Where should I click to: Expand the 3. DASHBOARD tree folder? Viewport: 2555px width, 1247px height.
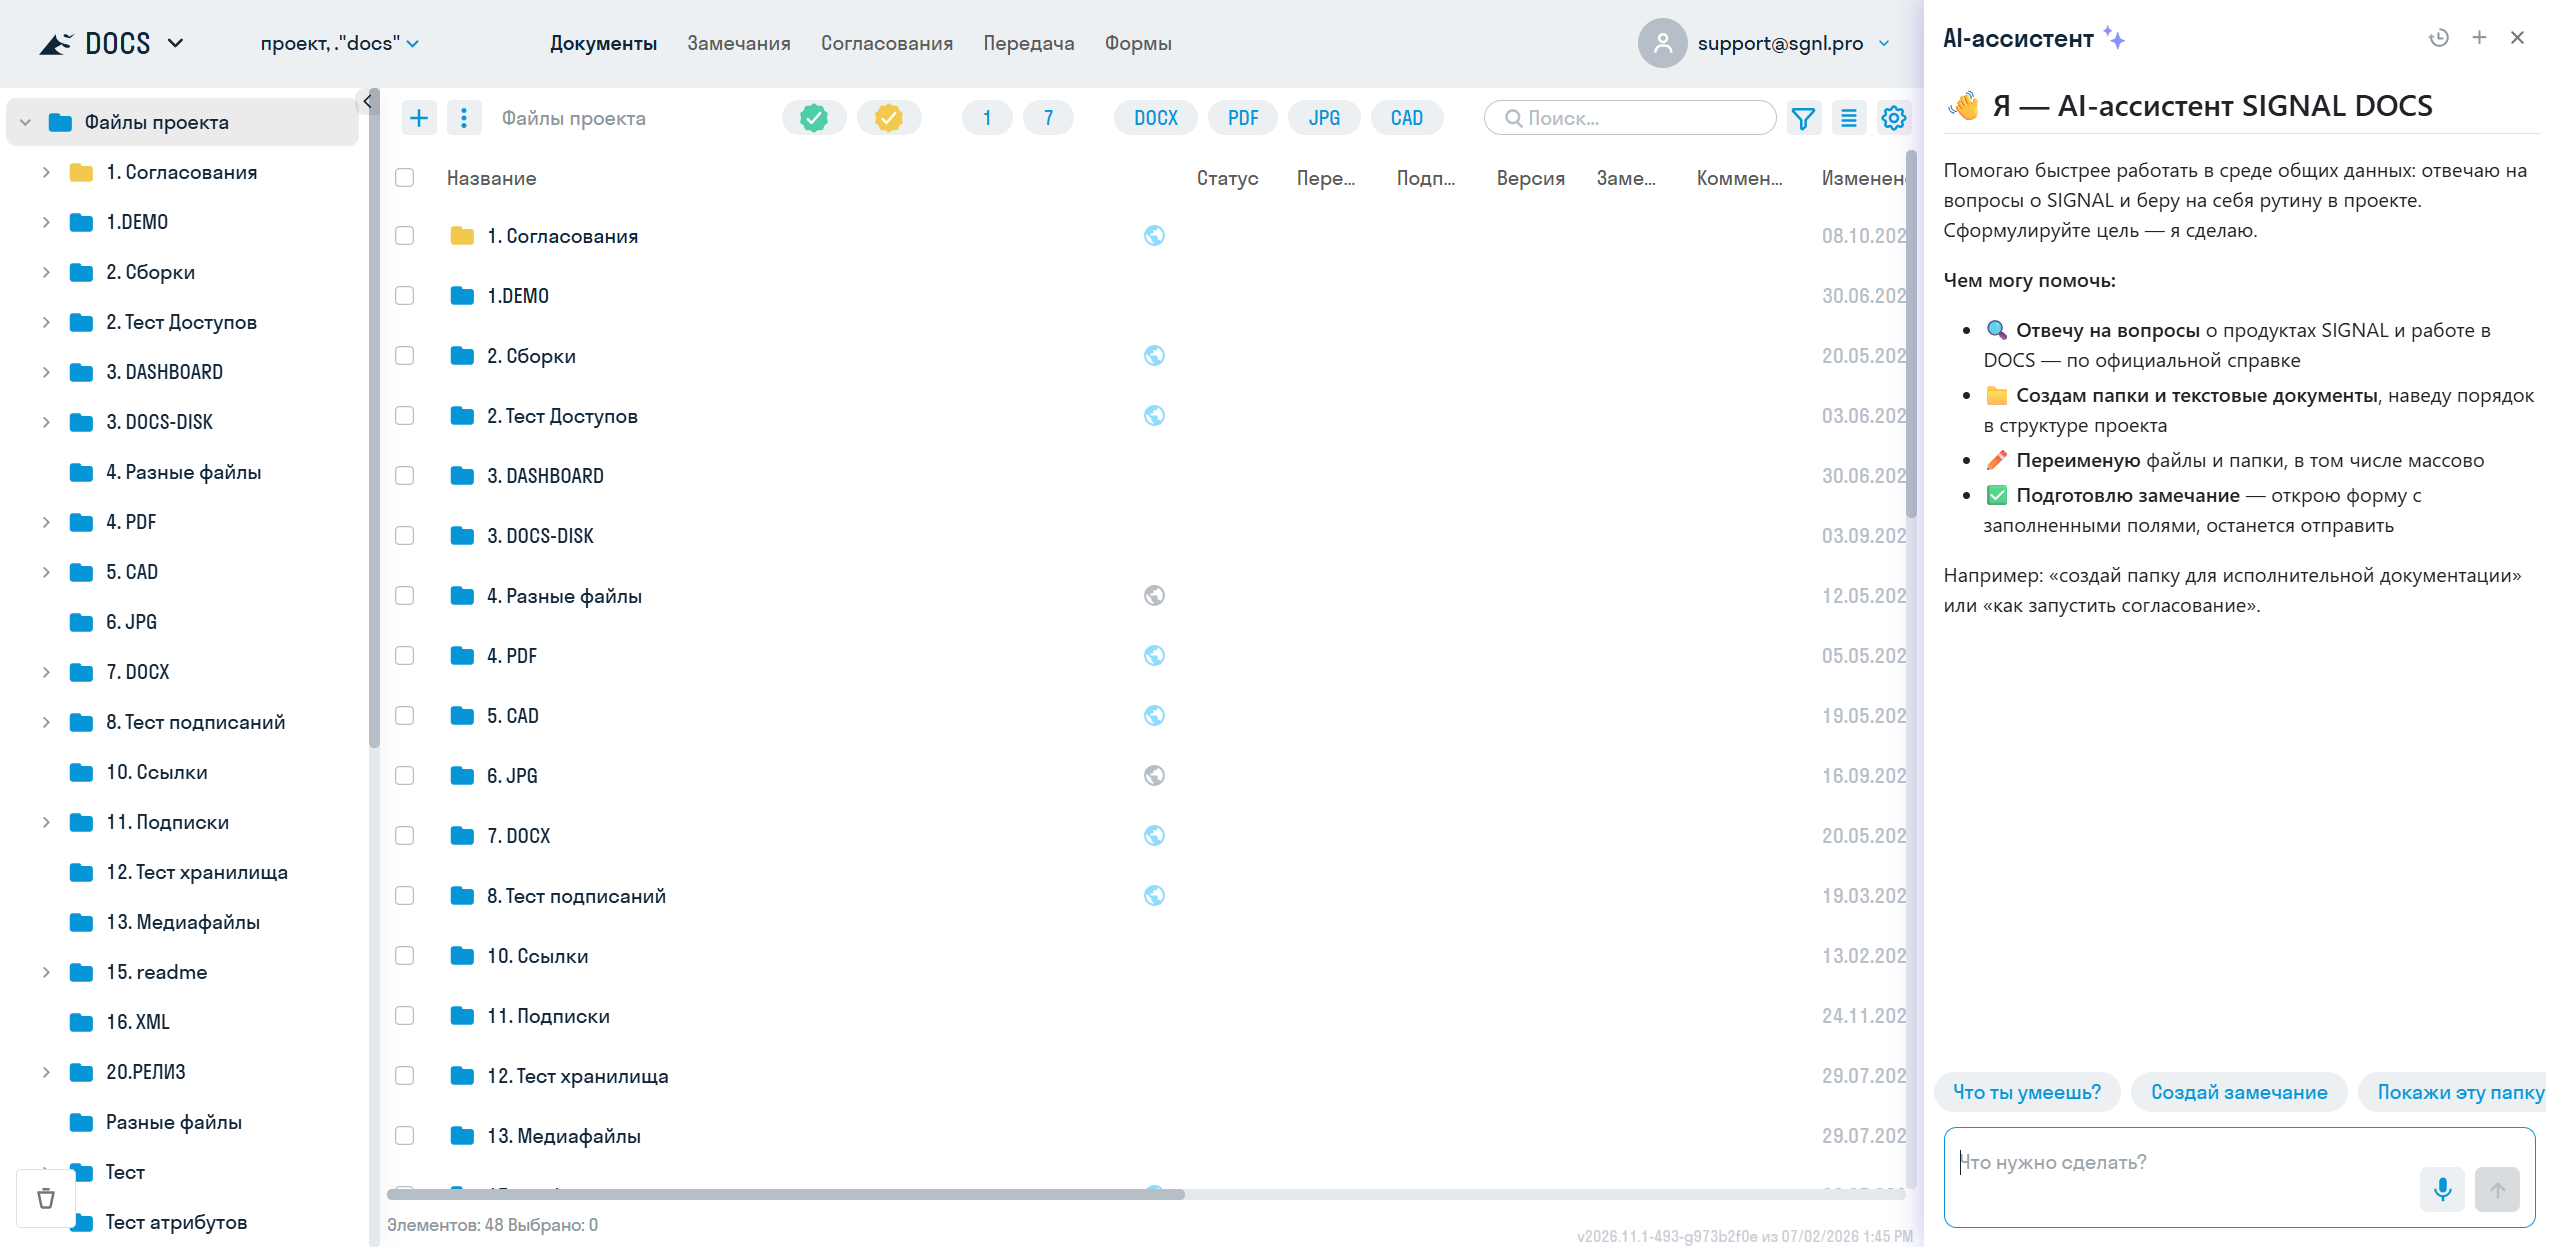click(x=46, y=372)
